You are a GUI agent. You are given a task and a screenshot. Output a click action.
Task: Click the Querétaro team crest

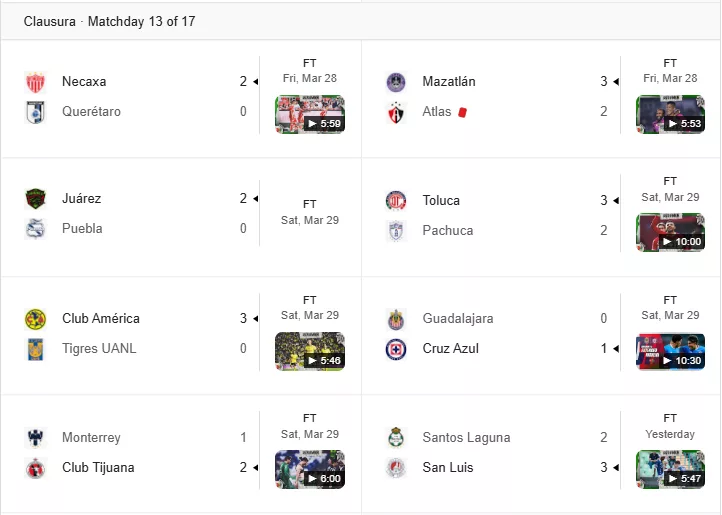(x=35, y=112)
